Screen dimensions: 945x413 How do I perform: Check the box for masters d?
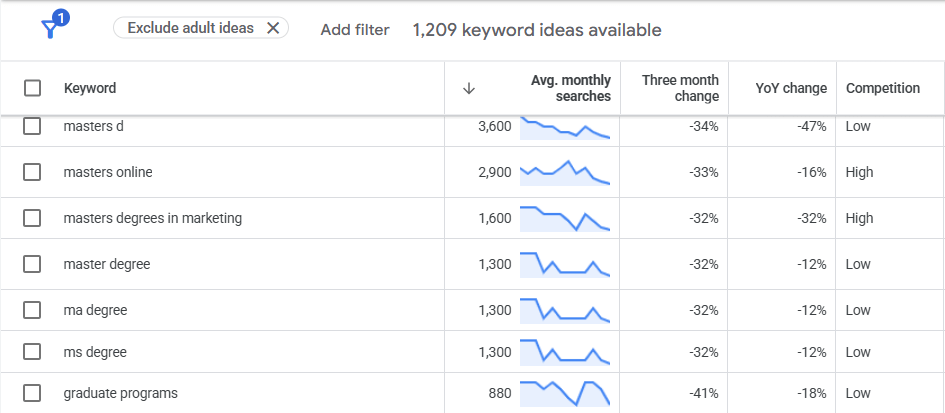(x=32, y=127)
